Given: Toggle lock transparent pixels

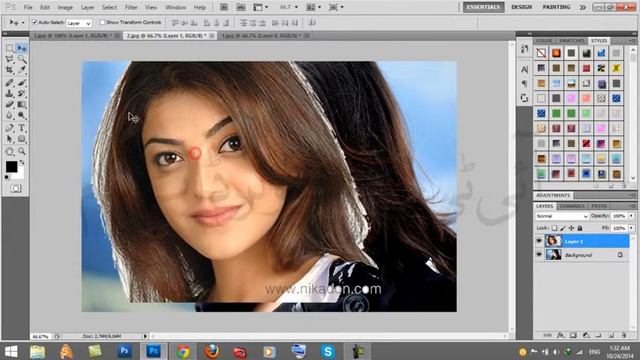Looking at the screenshot, I should pos(554,228).
